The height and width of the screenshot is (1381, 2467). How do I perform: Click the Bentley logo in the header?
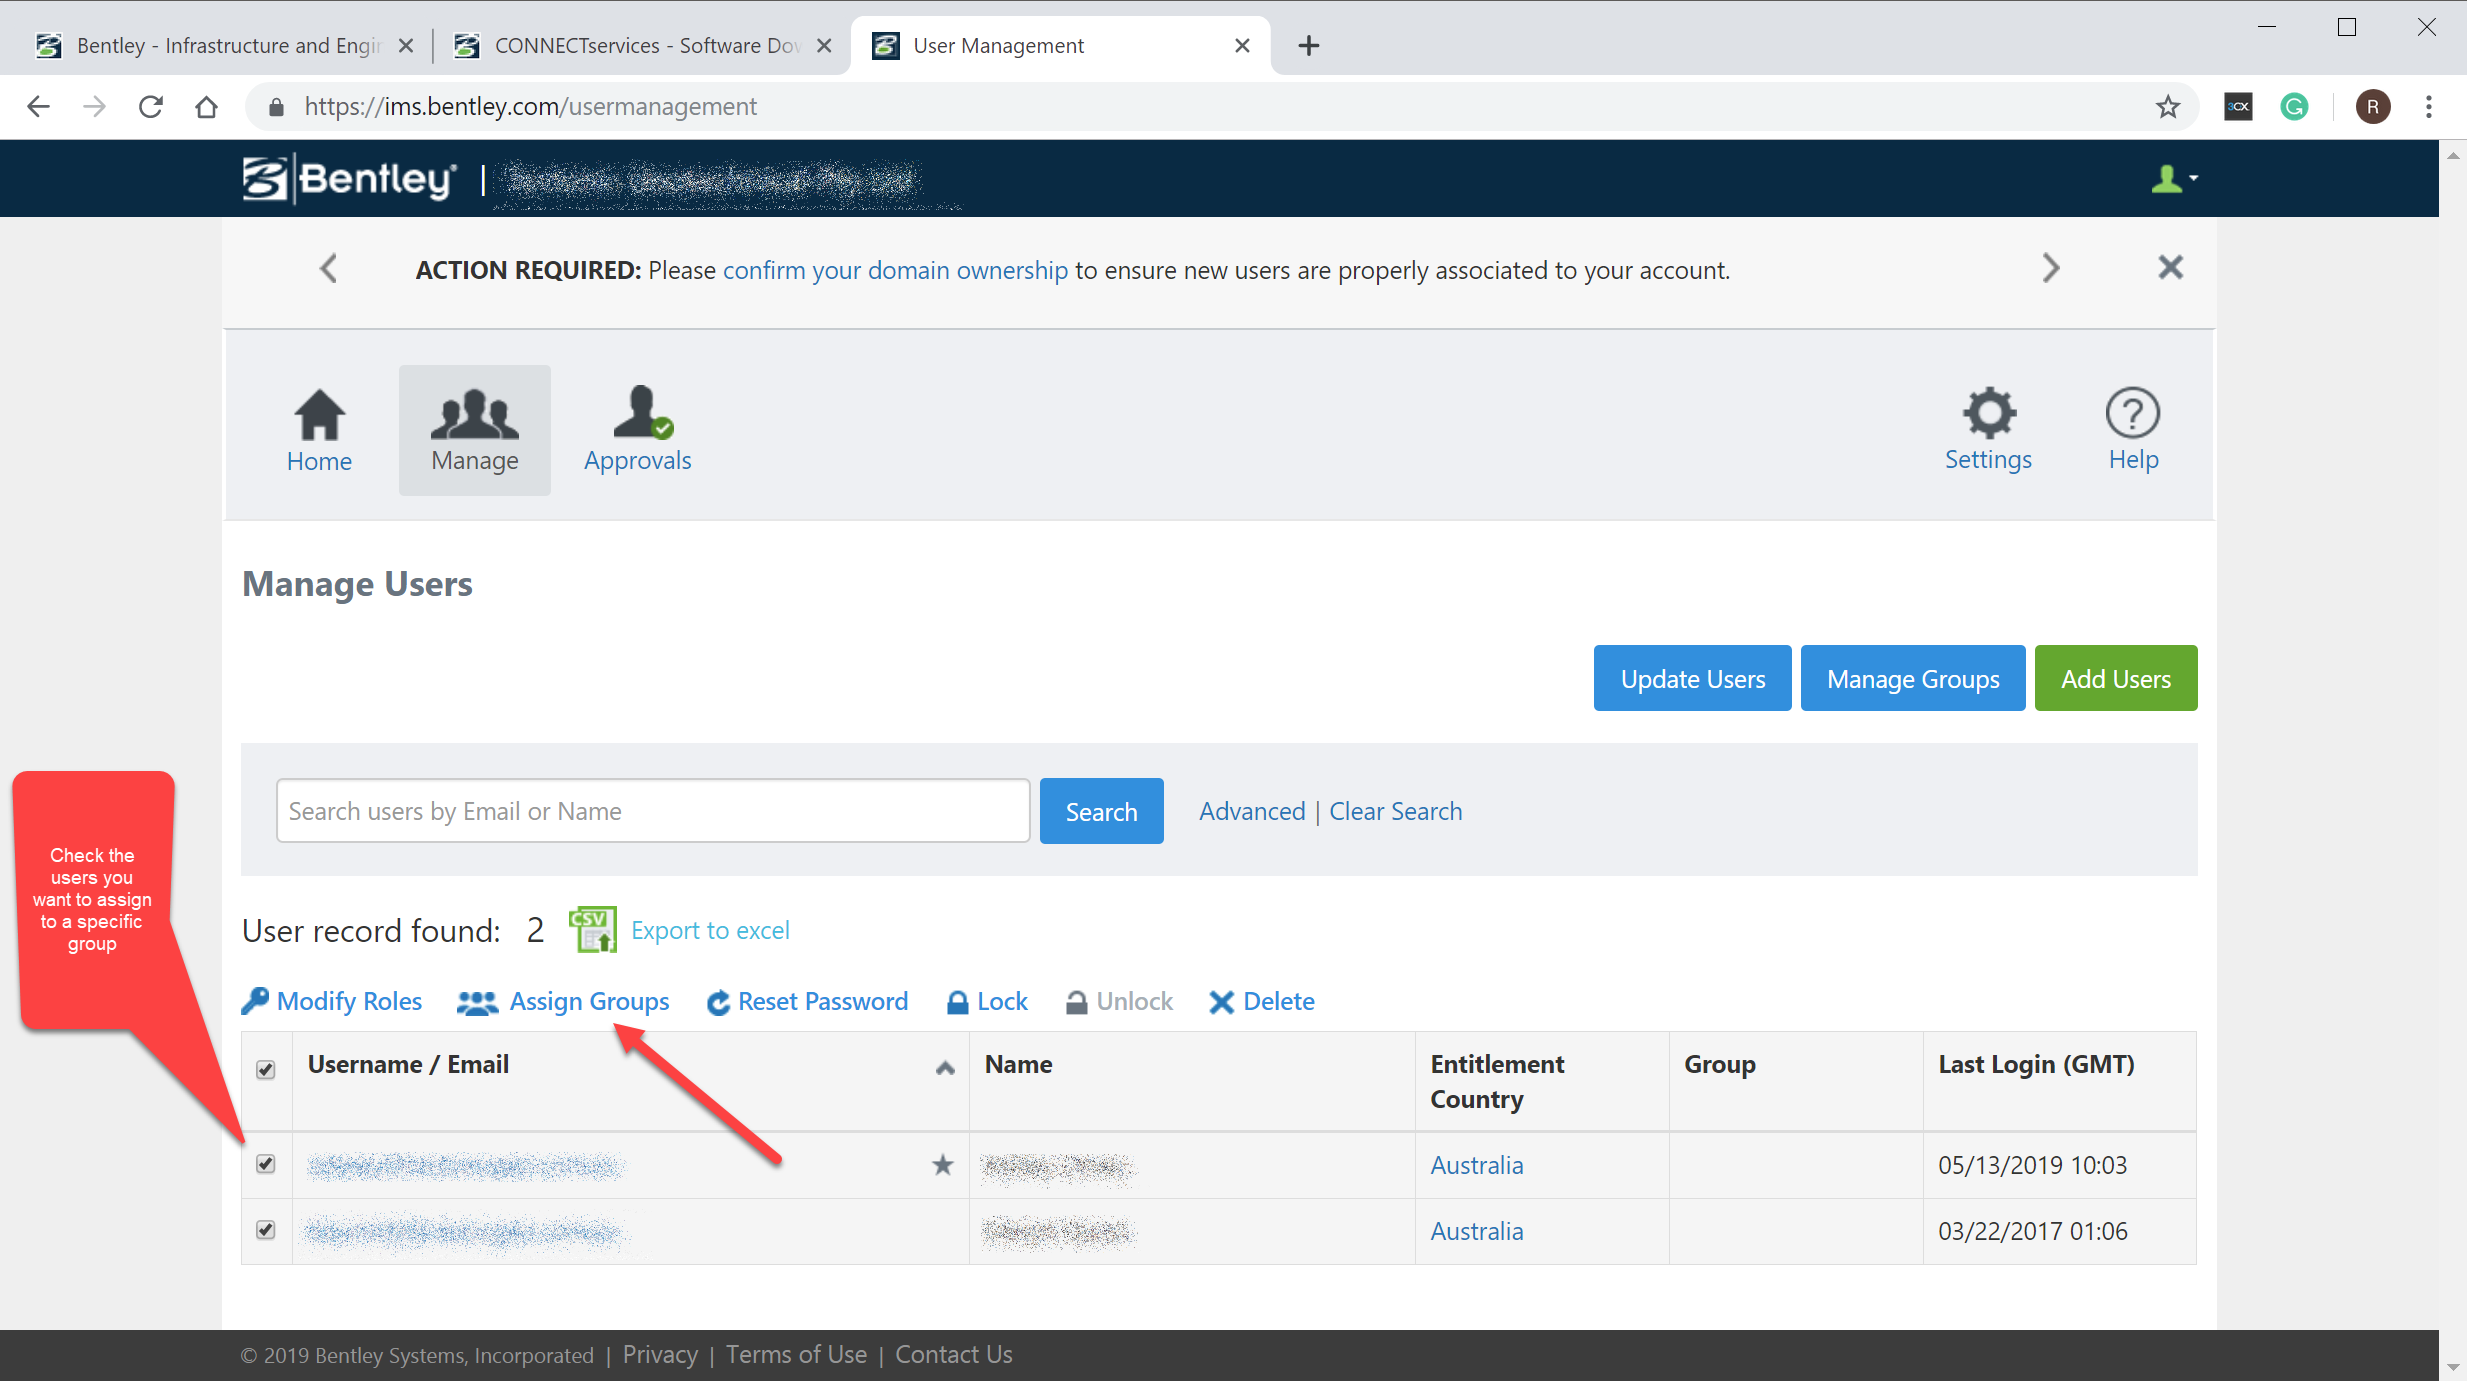pyautogui.click(x=347, y=178)
